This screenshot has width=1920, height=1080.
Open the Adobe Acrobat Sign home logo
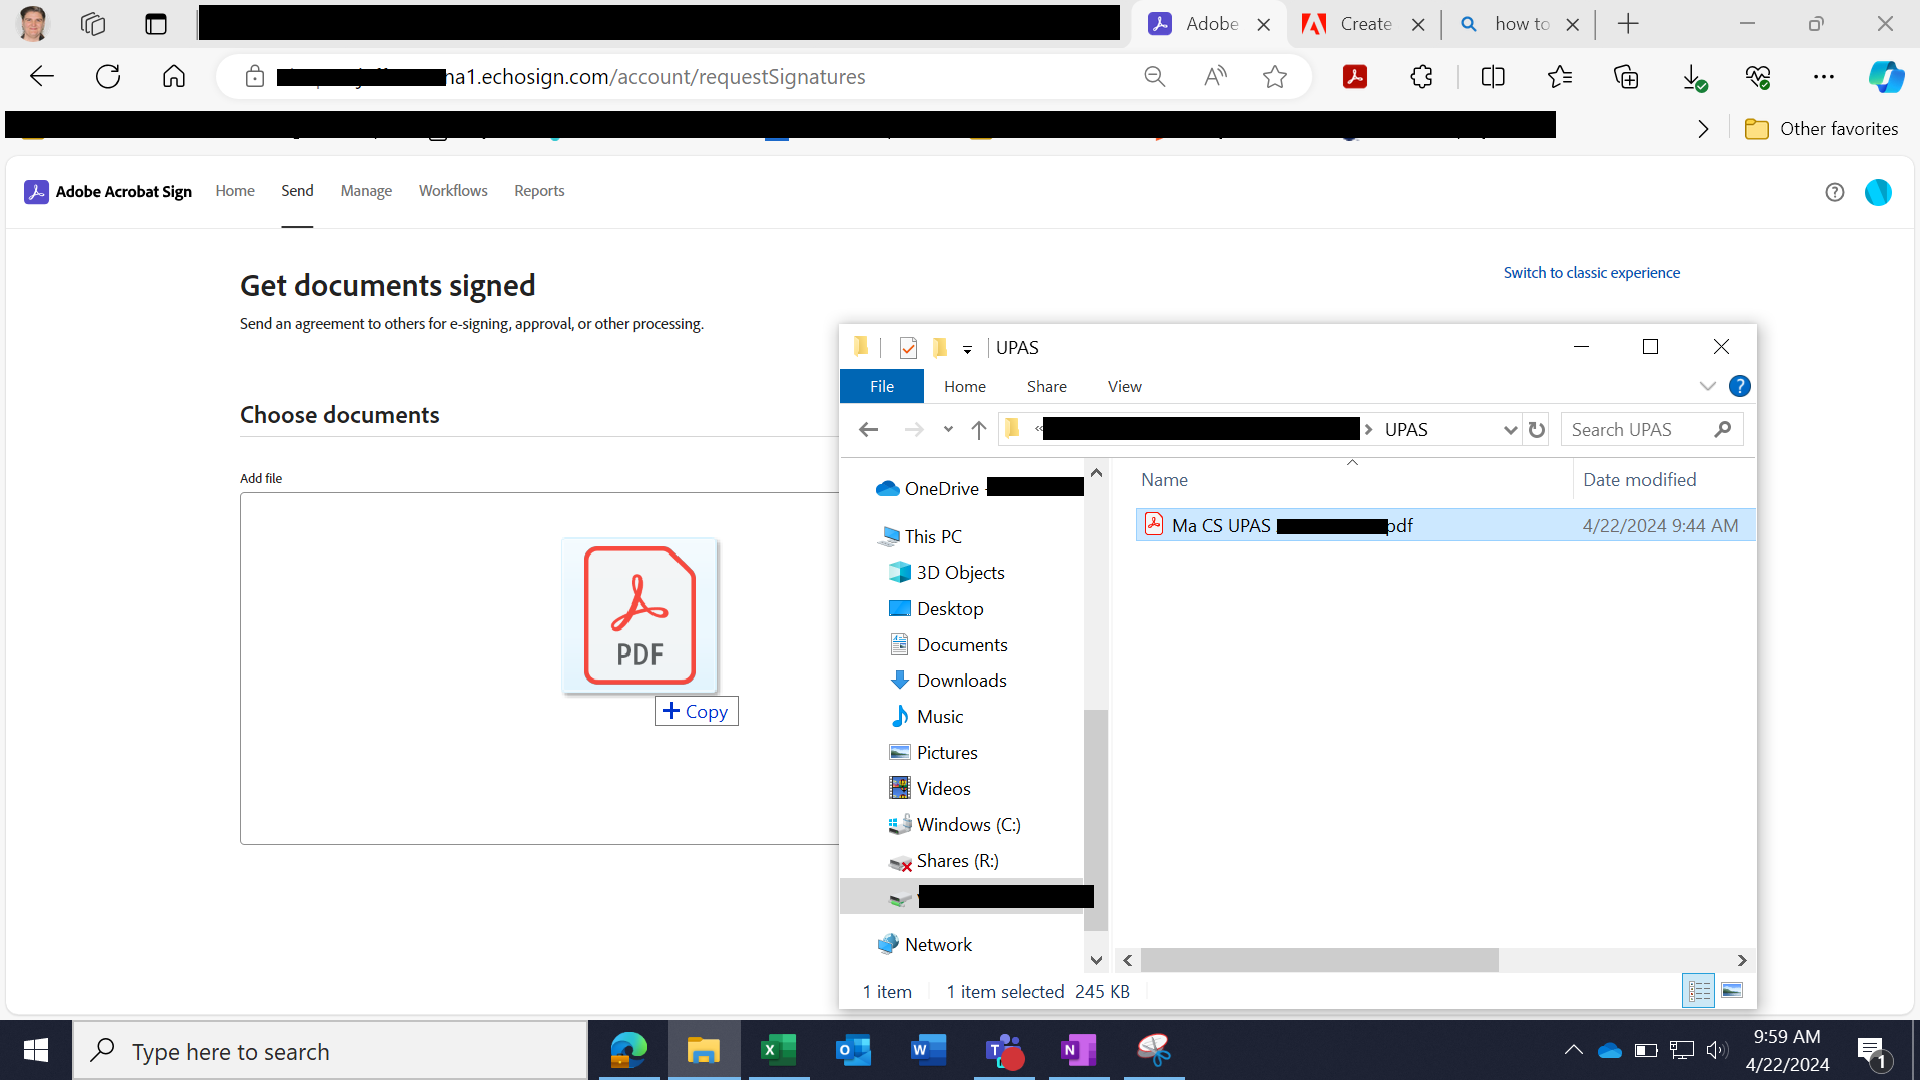click(x=107, y=191)
